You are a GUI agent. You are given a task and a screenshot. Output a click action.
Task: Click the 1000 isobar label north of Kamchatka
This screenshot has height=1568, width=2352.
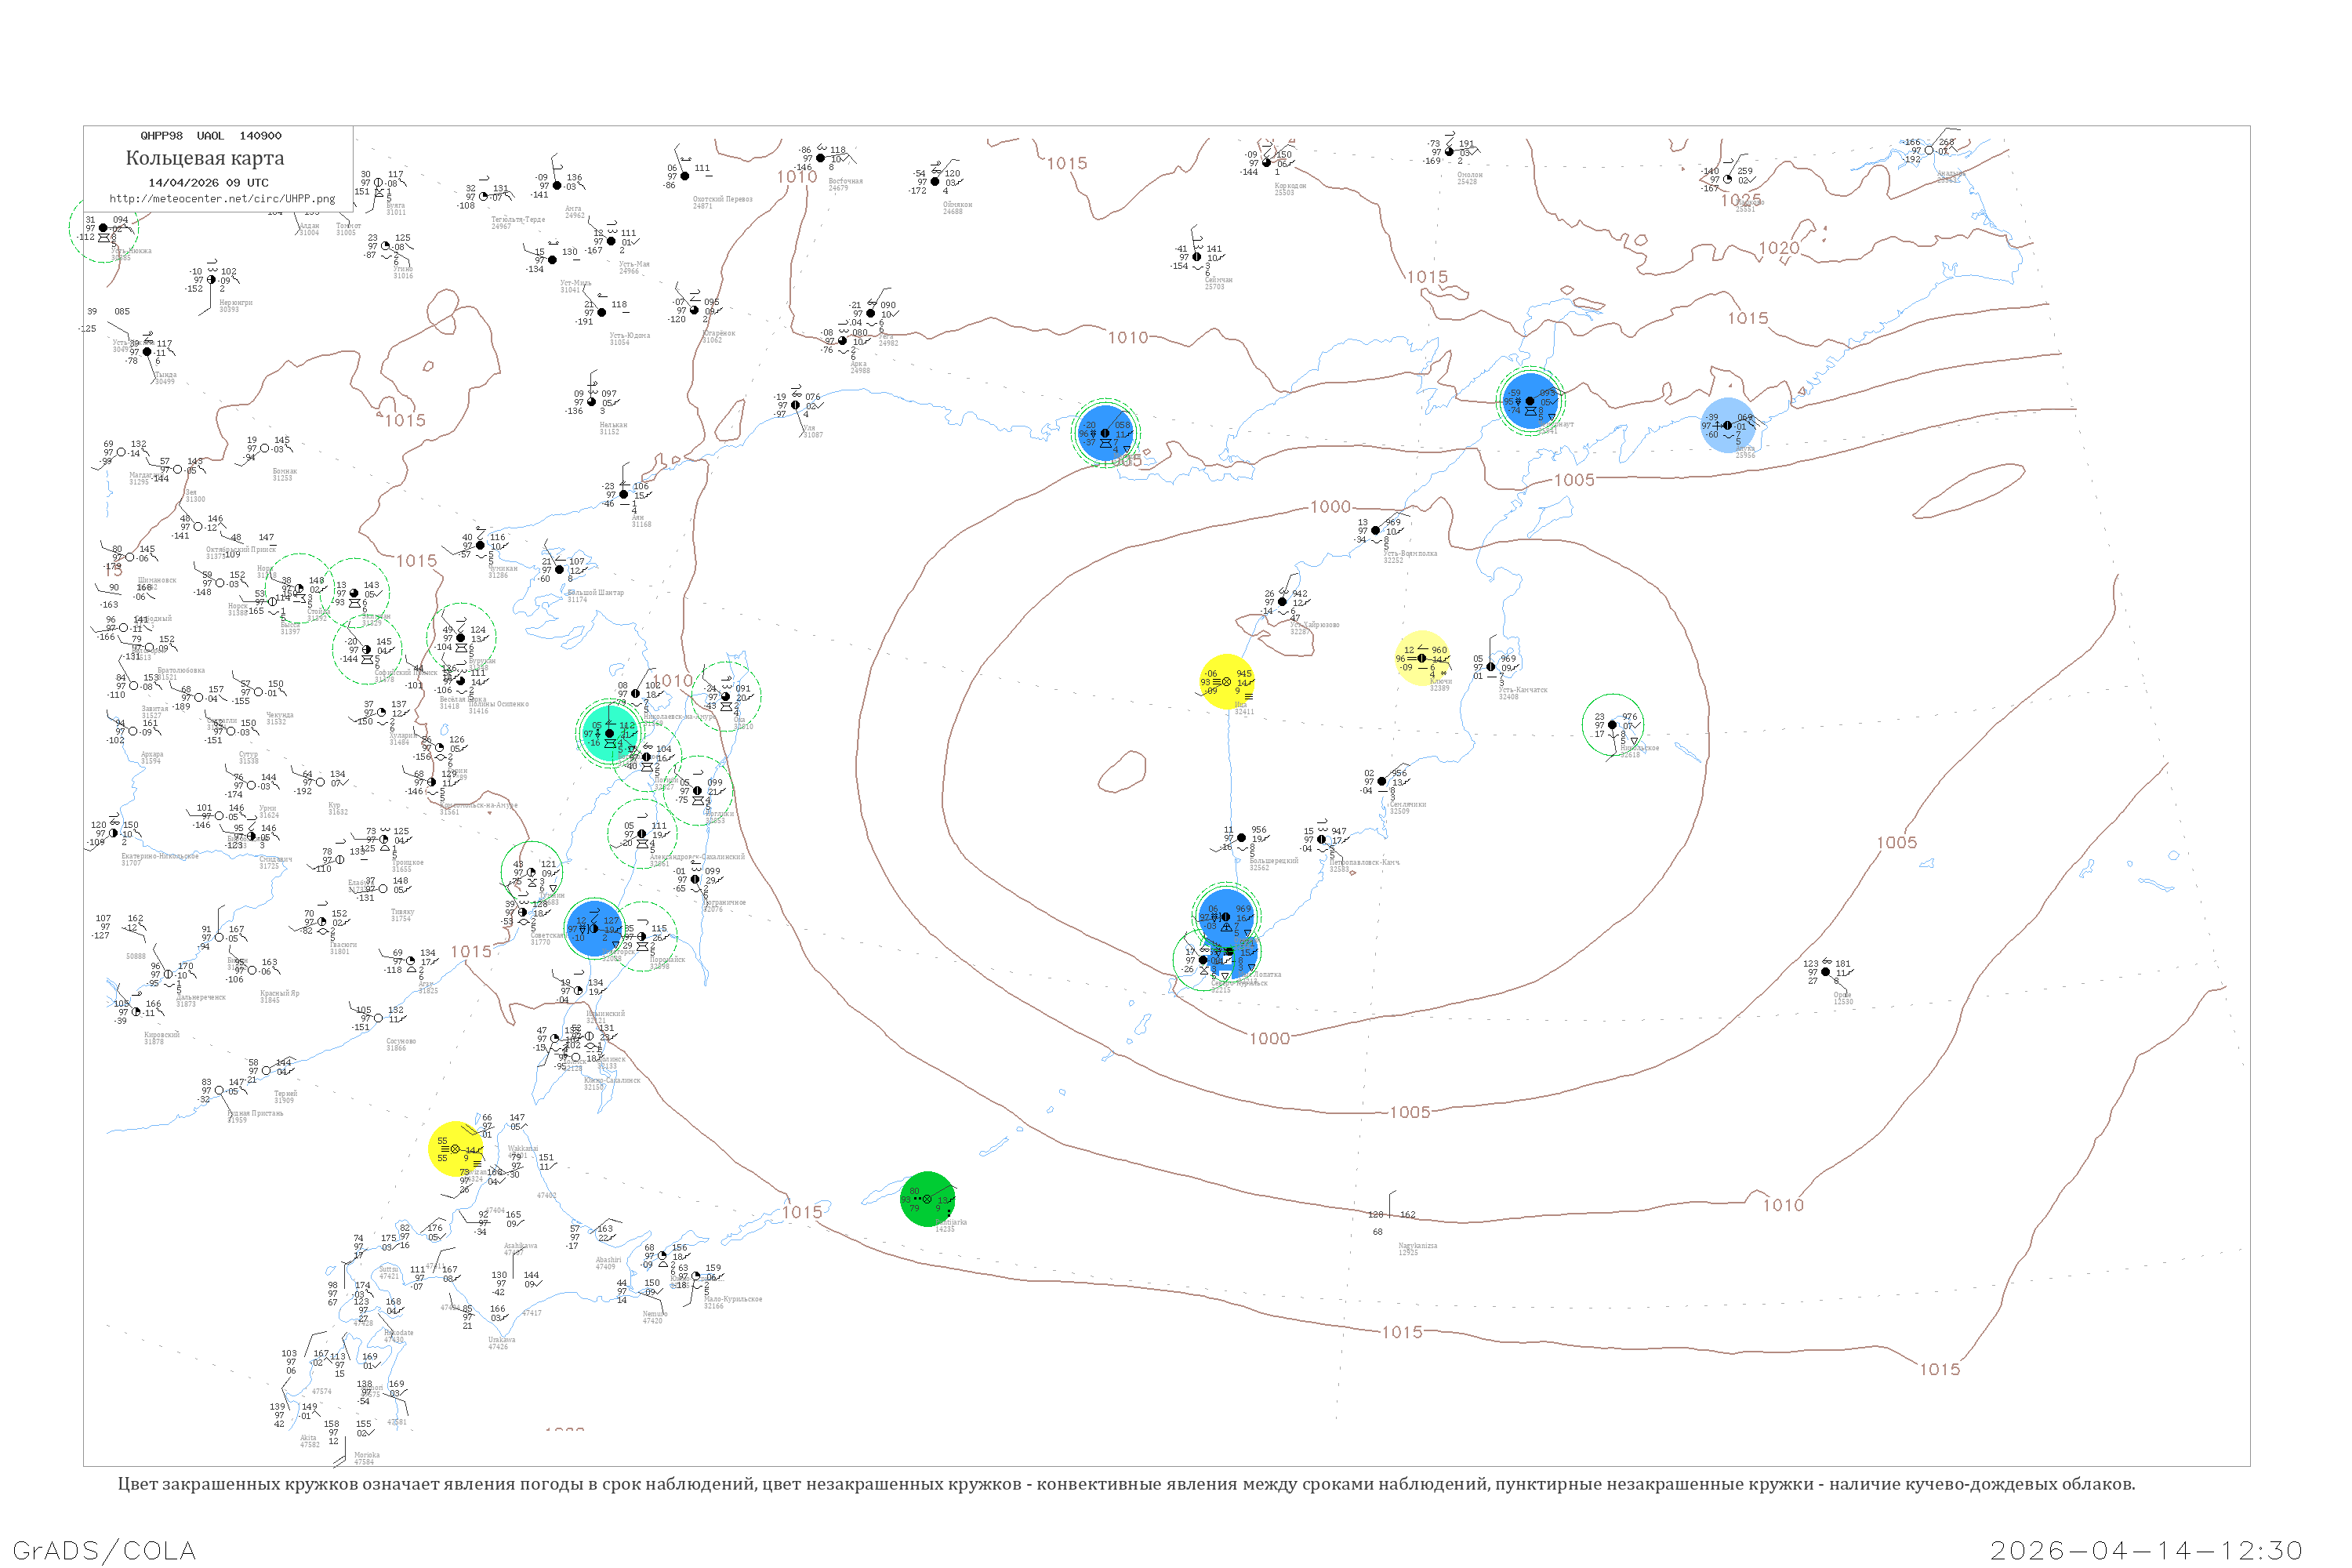pos(1330,507)
